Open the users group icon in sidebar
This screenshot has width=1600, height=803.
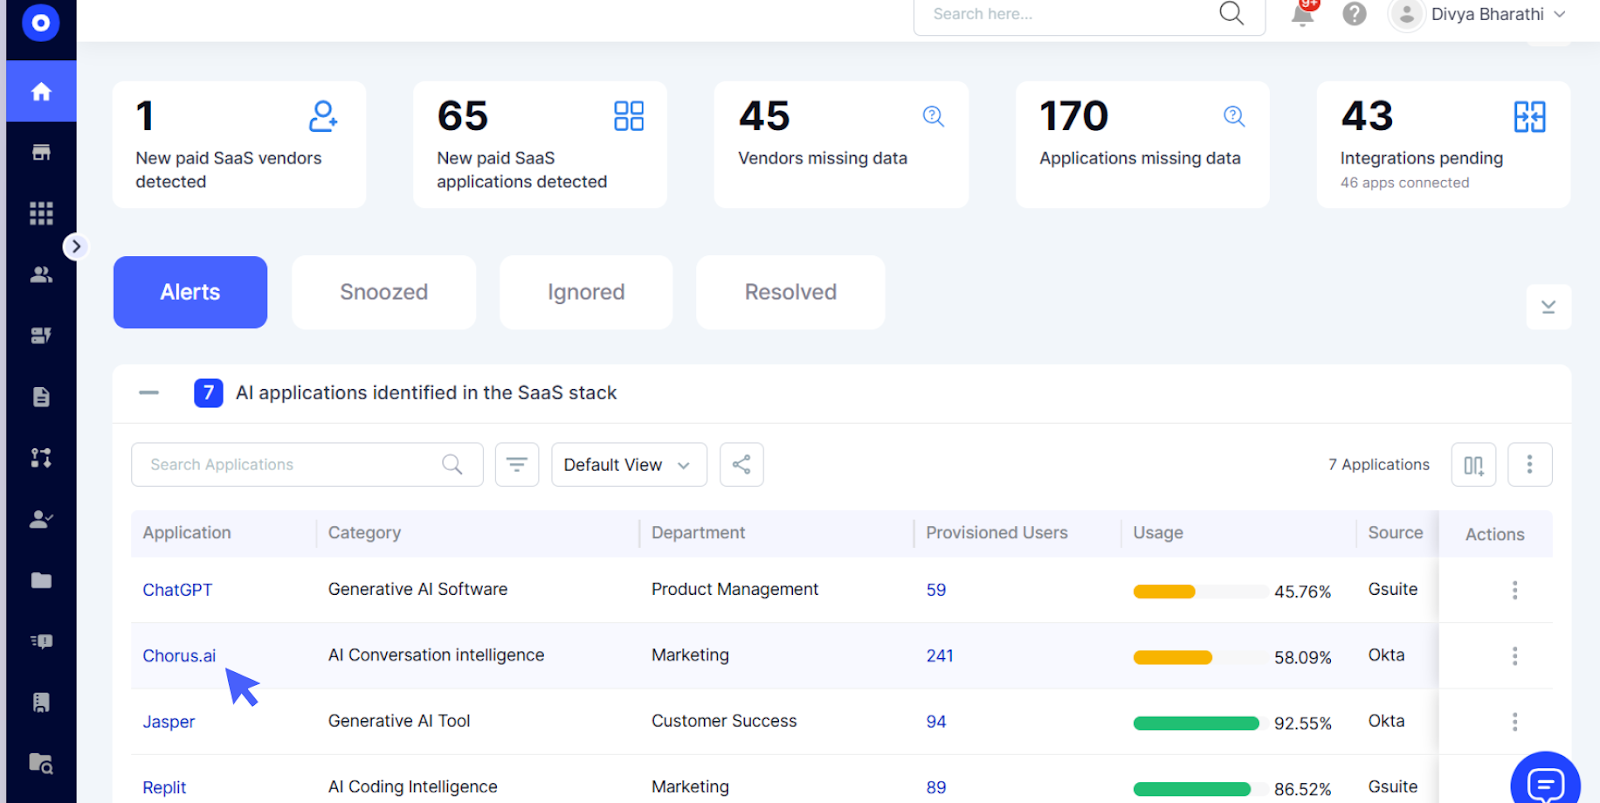point(41,274)
